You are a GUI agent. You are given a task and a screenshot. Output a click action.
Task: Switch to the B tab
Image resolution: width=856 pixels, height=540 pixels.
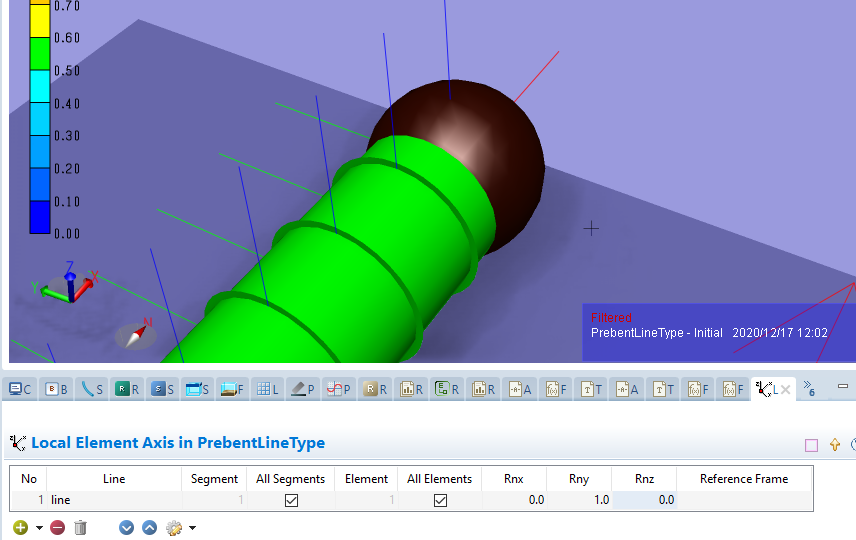pos(57,389)
